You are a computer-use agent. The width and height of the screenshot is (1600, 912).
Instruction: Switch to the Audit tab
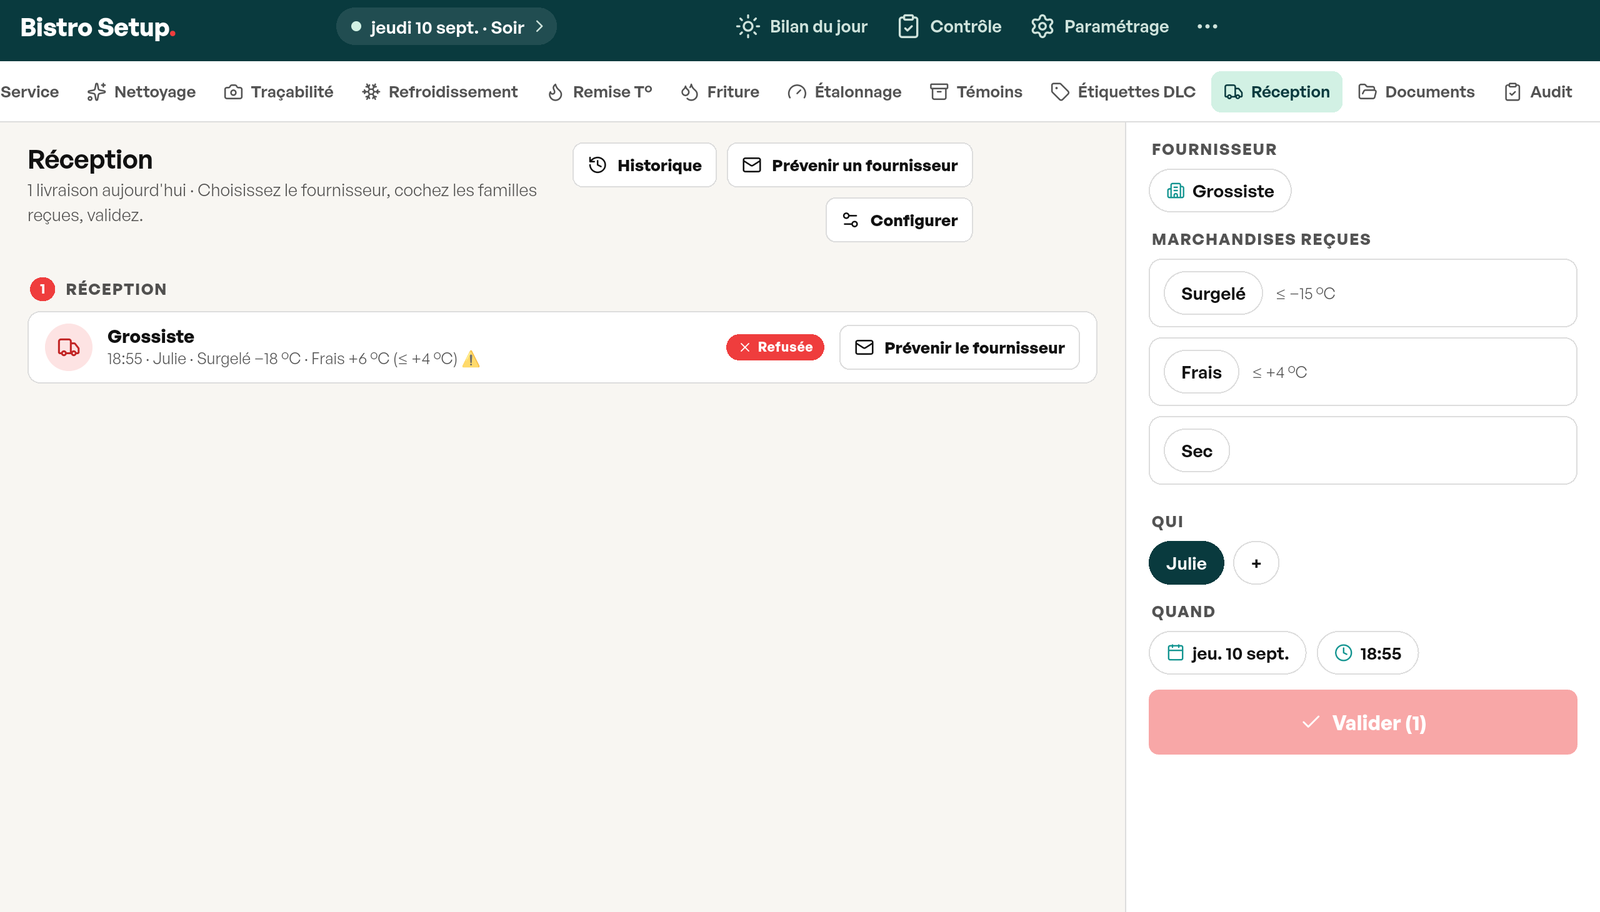point(1538,92)
